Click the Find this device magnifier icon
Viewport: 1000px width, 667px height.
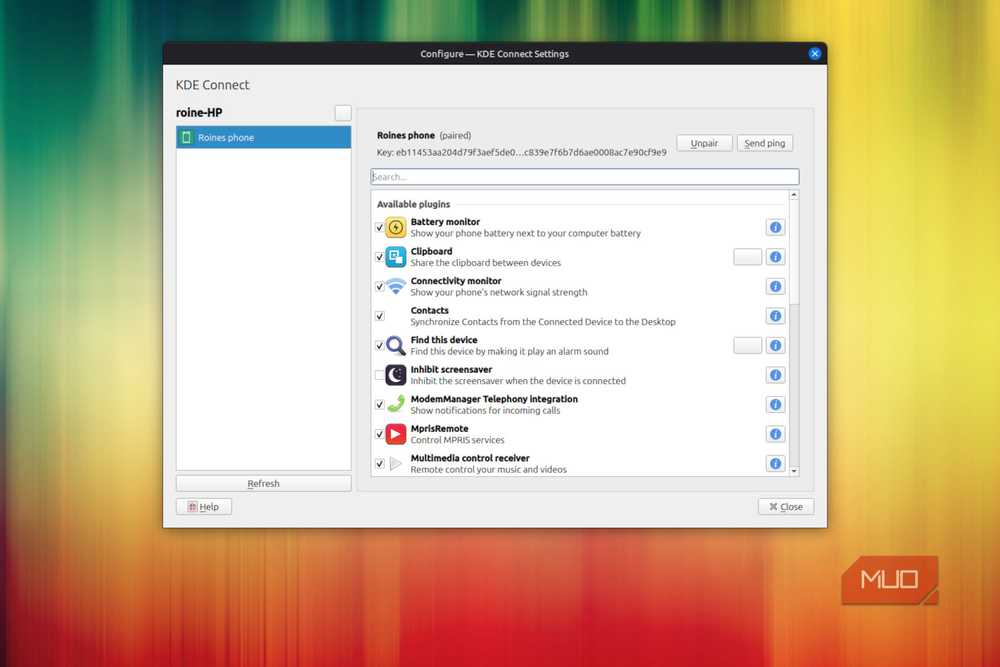(395, 346)
